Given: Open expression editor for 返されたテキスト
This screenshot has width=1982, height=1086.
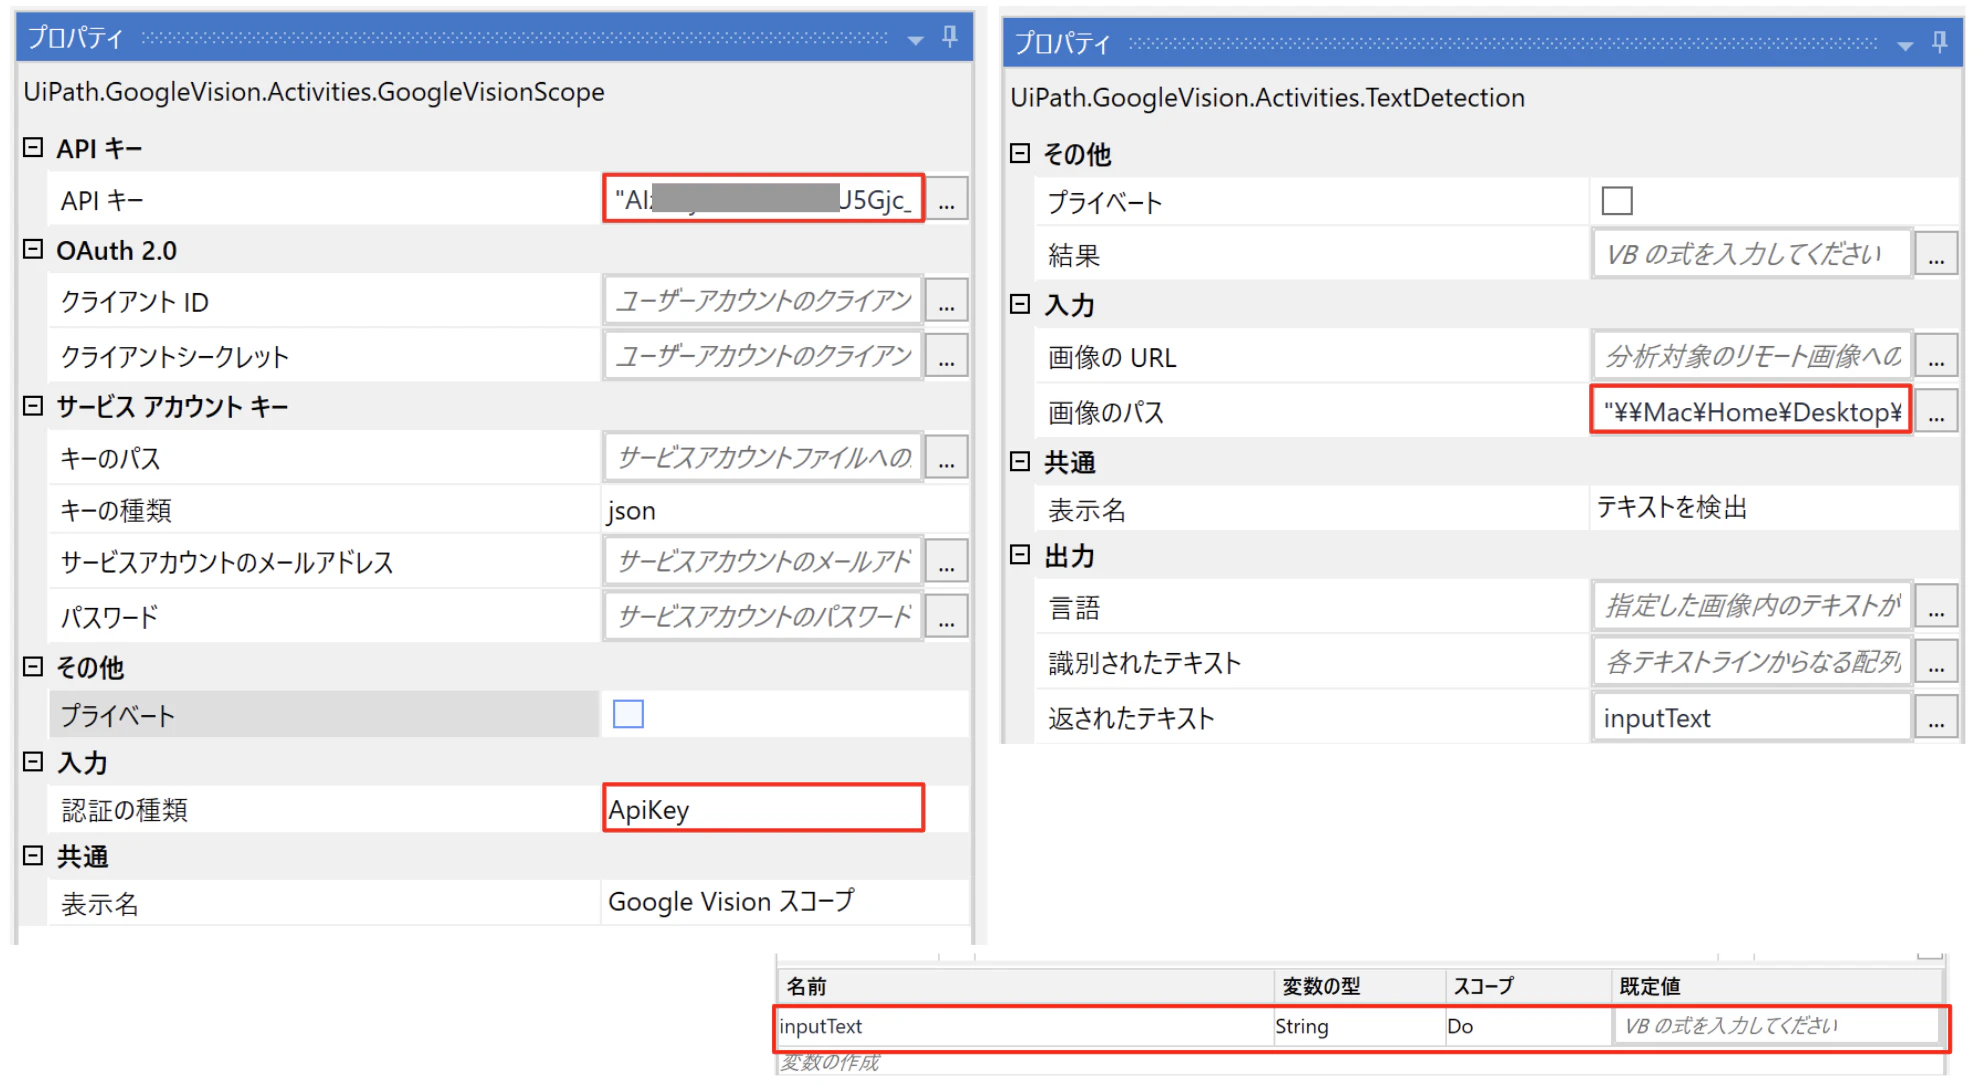Looking at the screenshot, I should tap(1936, 717).
